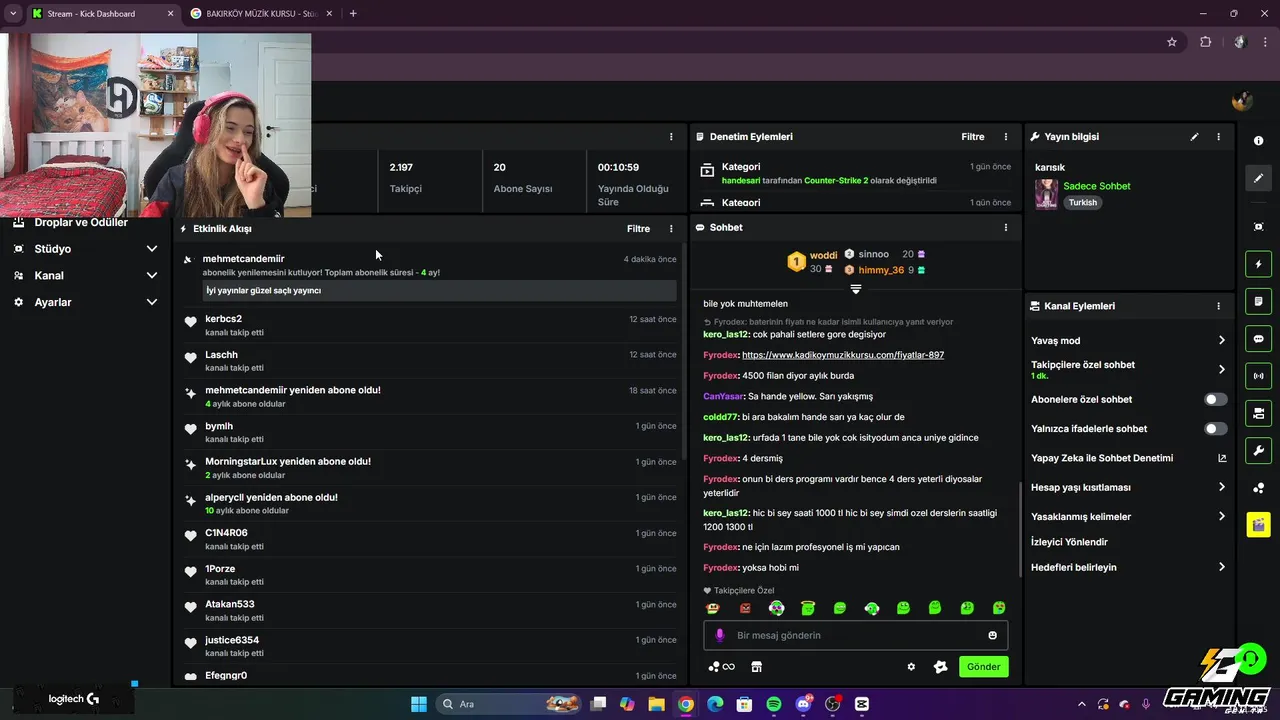Toggle Abonelere özel sohbet switch

[1215, 399]
